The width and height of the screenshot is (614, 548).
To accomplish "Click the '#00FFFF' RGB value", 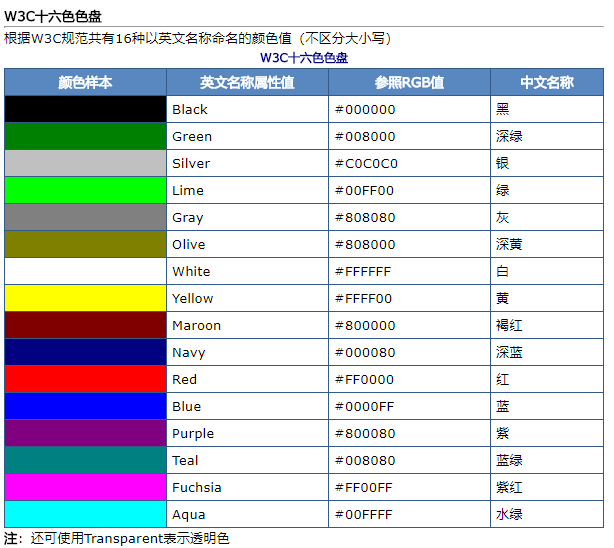I will click(364, 515).
